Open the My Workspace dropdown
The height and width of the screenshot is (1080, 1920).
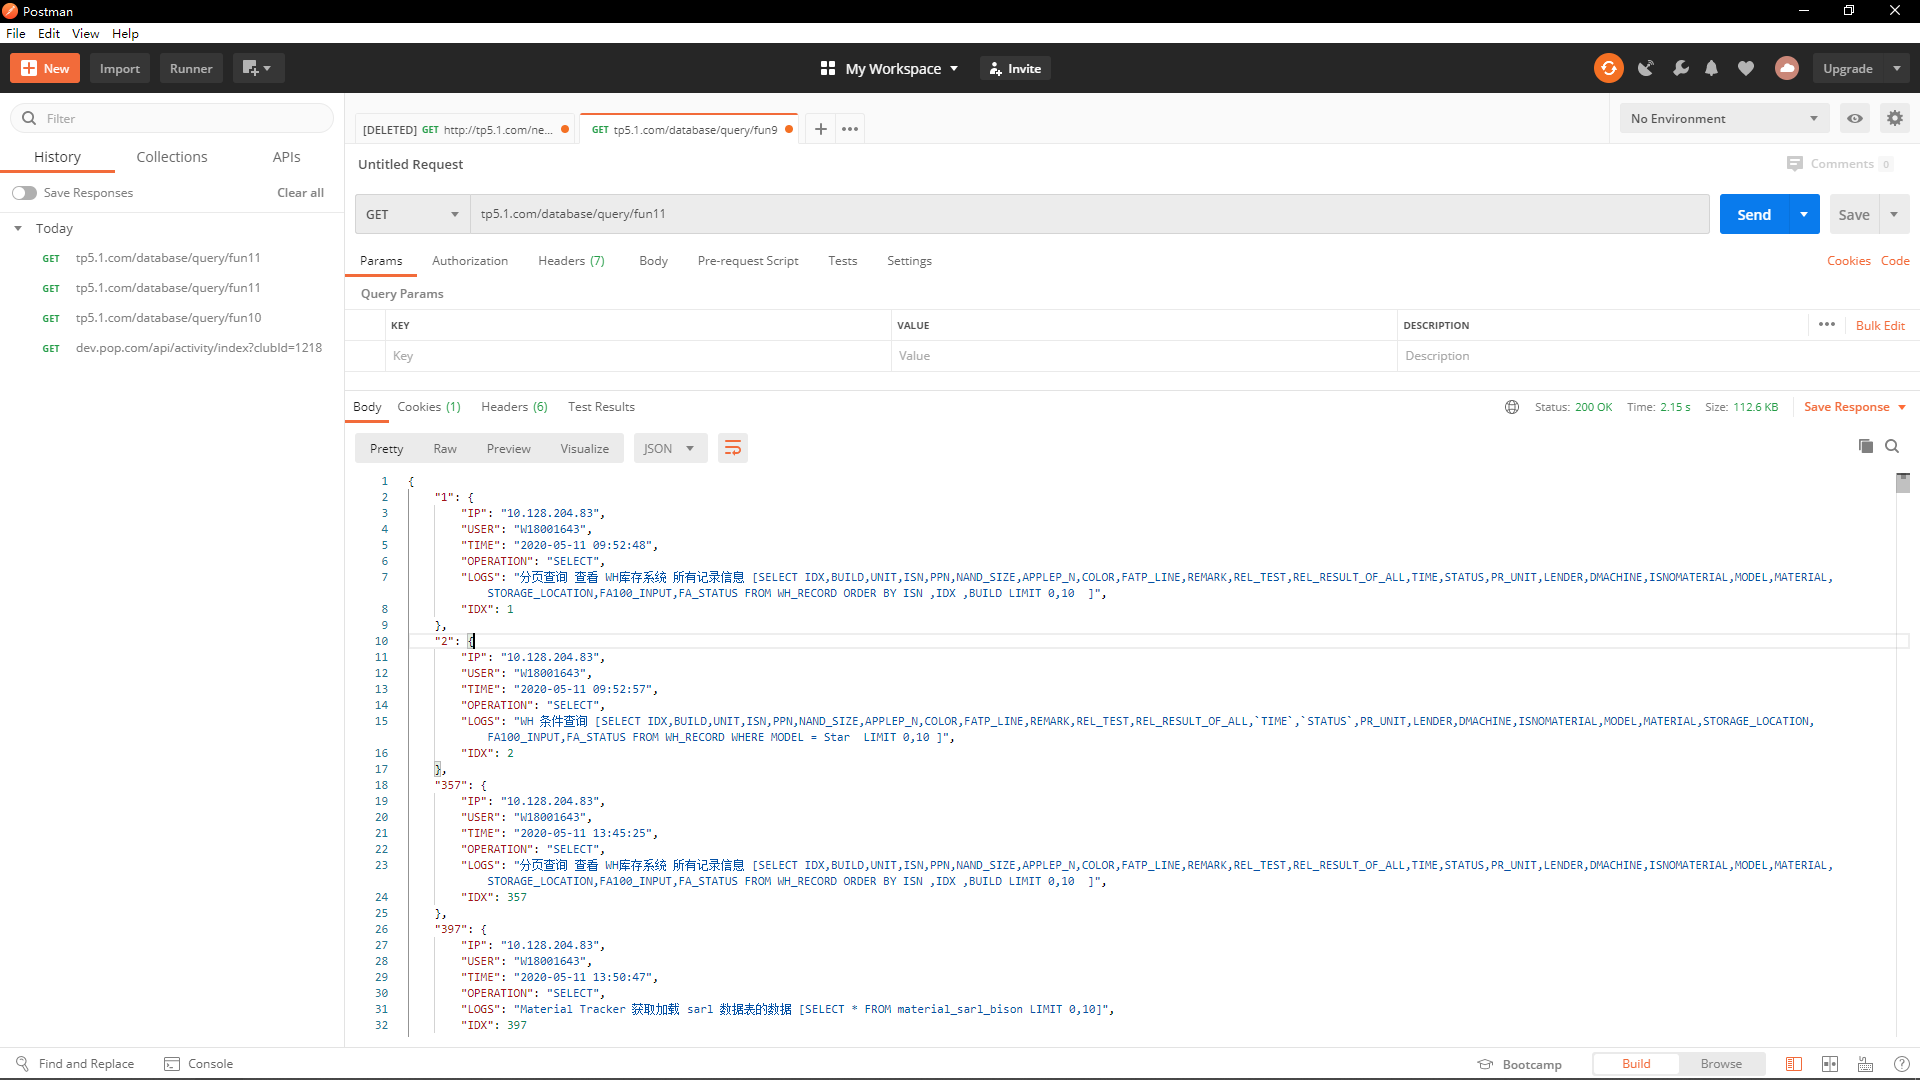889,68
